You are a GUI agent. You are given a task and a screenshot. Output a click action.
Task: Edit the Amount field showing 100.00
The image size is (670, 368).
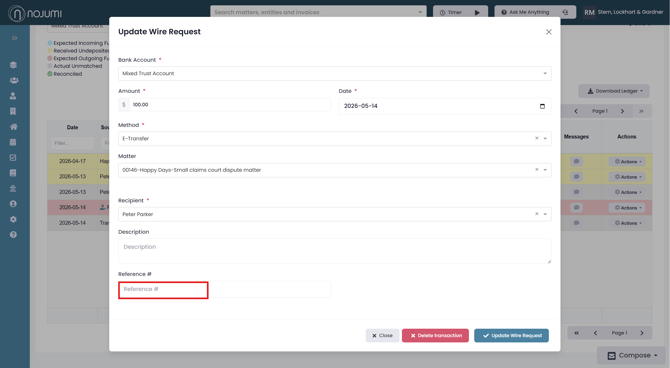[x=229, y=105]
